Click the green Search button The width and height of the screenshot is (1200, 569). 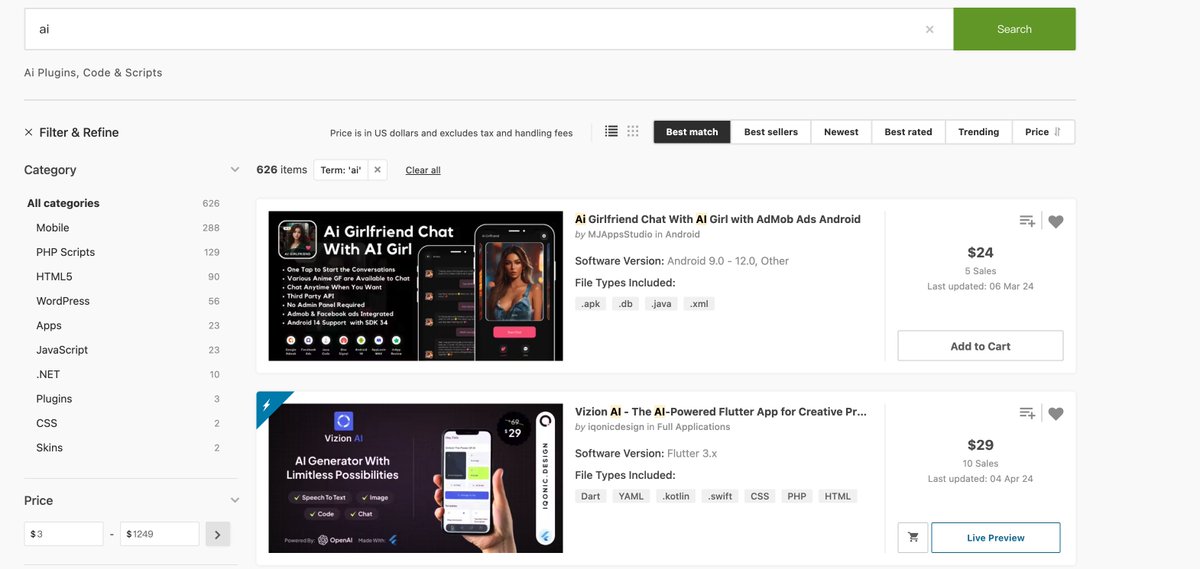tap(1014, 29)
